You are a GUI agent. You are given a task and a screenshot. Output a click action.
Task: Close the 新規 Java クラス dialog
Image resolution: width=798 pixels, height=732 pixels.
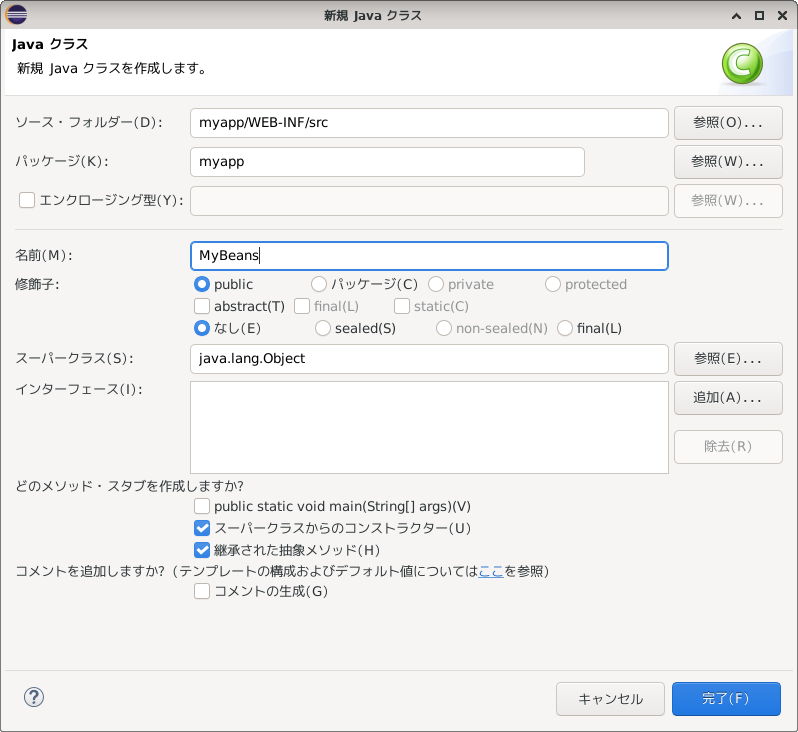coord(783,15)
